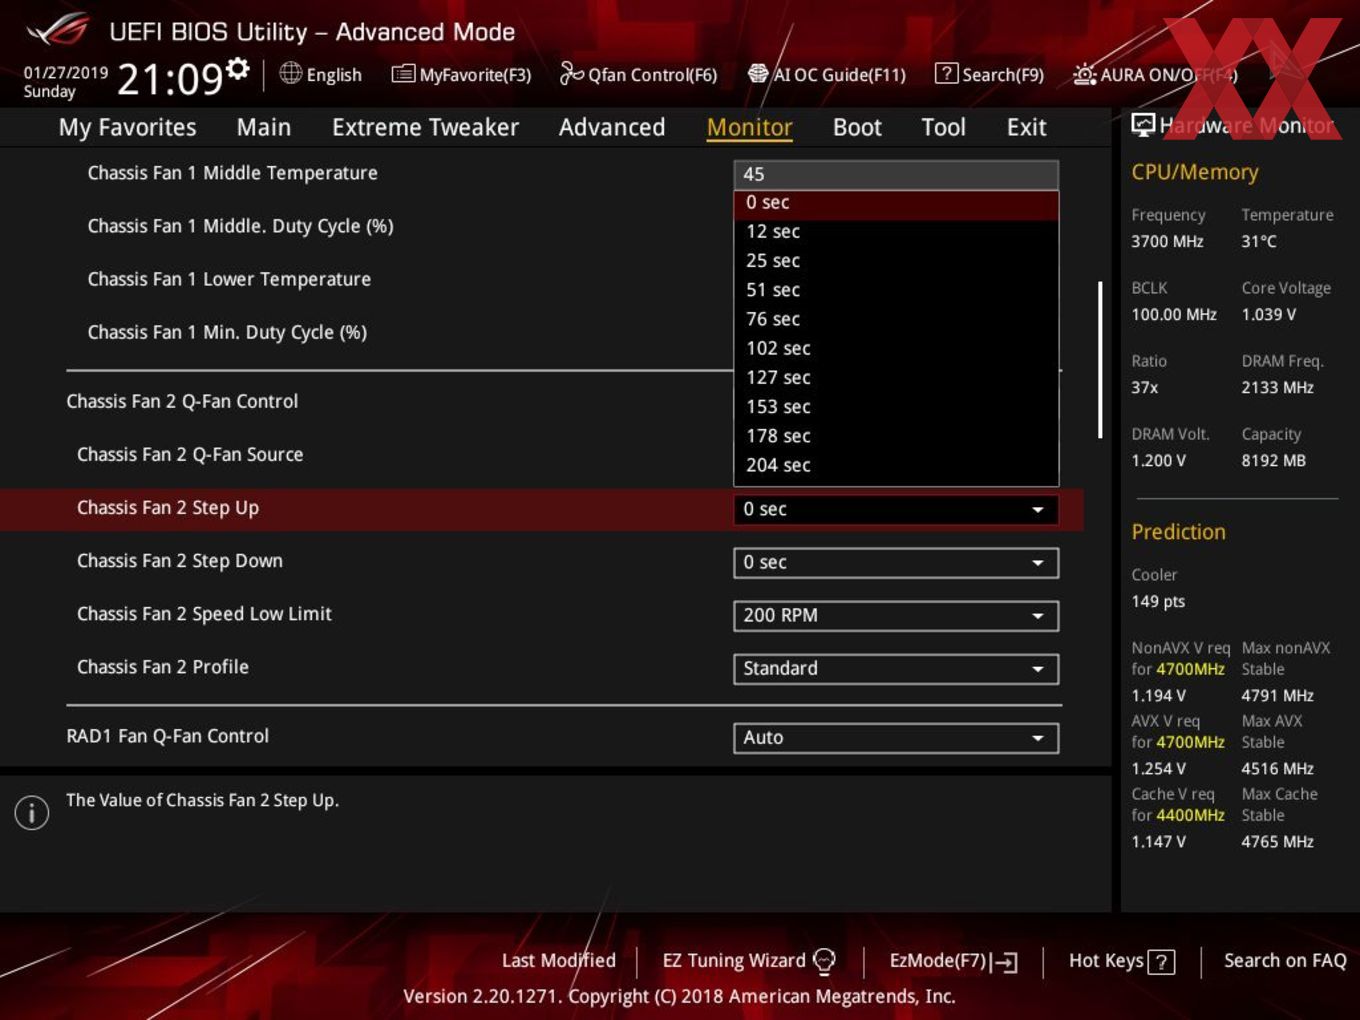The image size is (1360, 1020).
Task: Open Chassis Fan 2 Step Down dropdown
Action: [x=896, y=562]
